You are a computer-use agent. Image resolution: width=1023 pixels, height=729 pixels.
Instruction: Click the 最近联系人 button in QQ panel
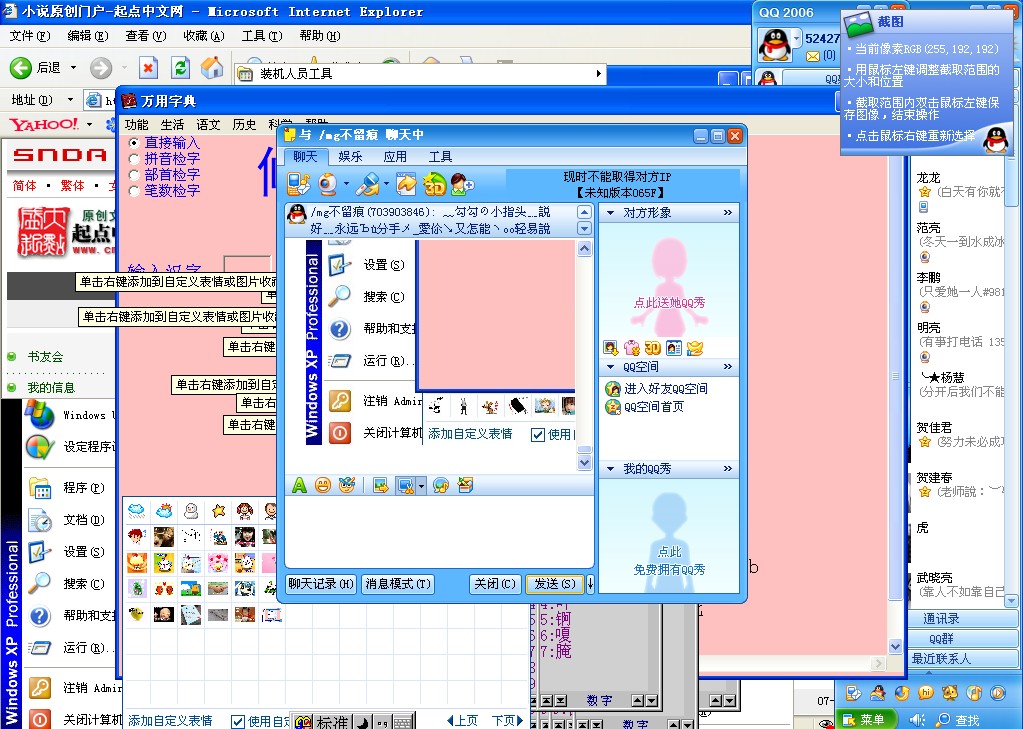[962, 659]
